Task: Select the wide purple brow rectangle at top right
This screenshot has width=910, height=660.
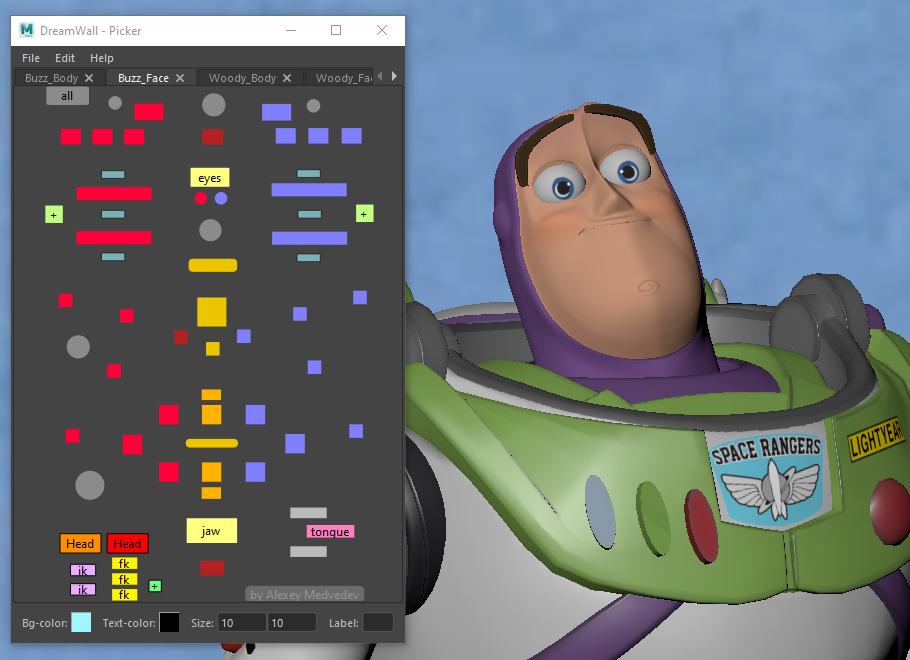Action: pyautogui.click(x=276, y=112)
